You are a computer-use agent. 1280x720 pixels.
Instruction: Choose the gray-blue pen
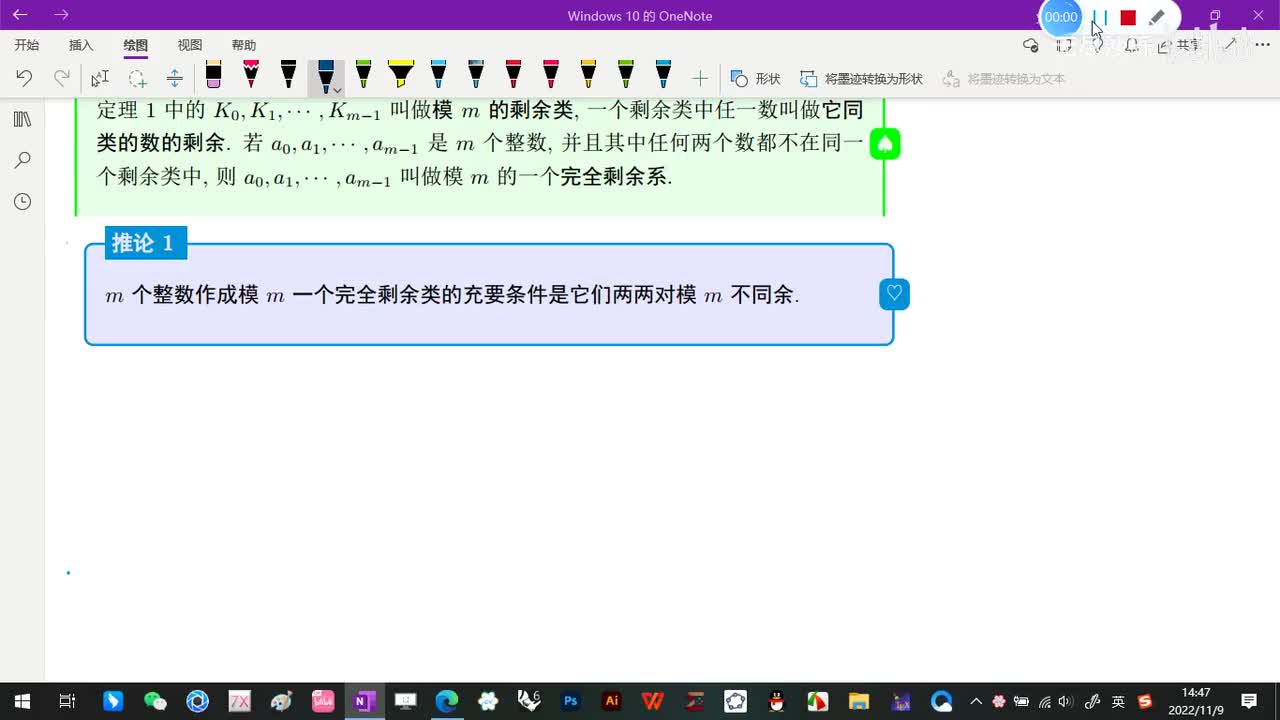click(476, 76)
